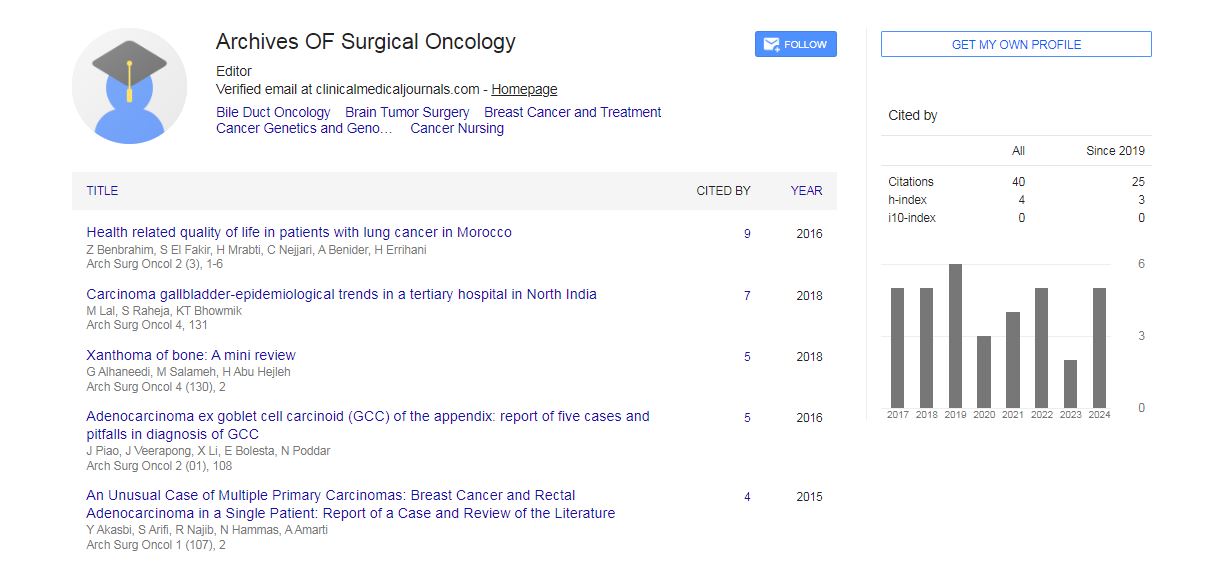This screenshot has height=561, width=1217.
Task: Sort articles by Title column header
Action: point(102,191)
